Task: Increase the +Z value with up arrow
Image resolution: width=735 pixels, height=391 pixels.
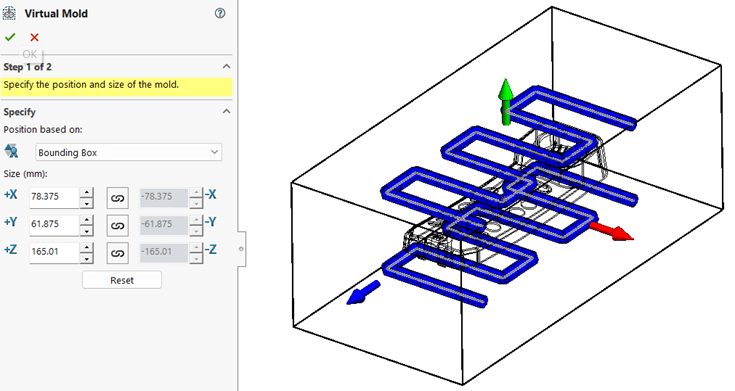Action: pyautogui.click(x=86, y=248)
